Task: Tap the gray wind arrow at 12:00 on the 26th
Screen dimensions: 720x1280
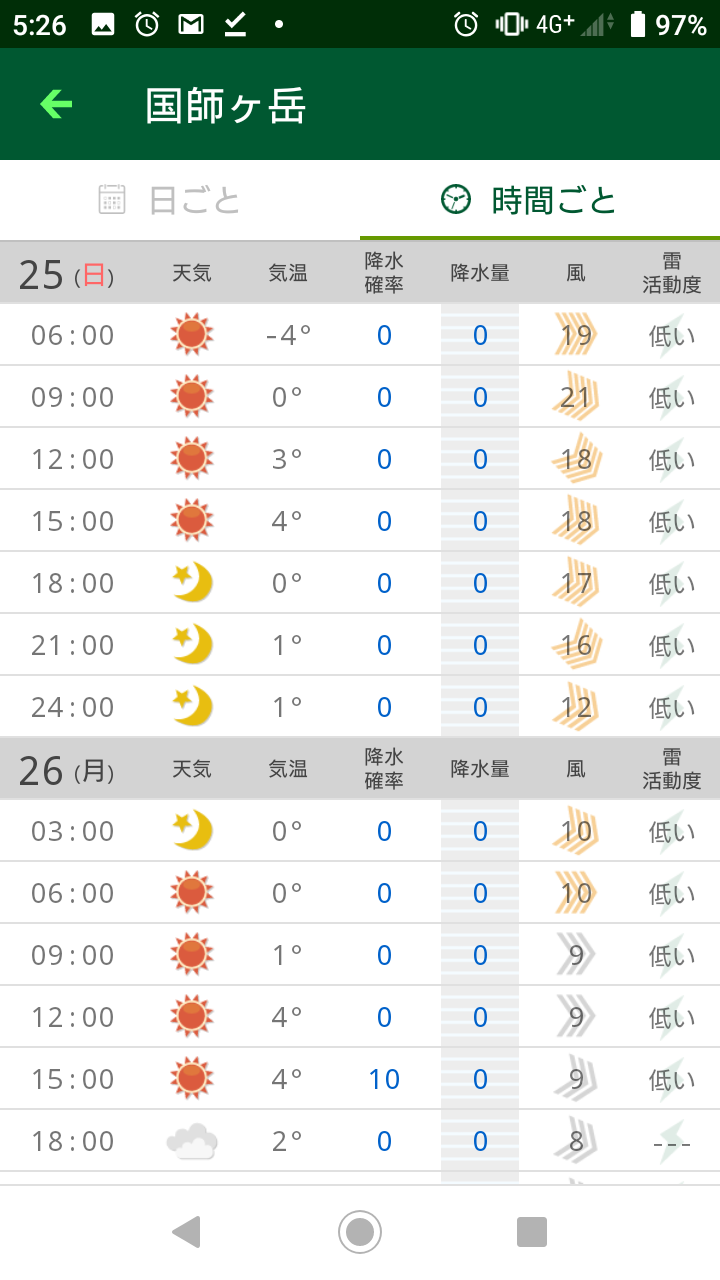Action: pyautogui.click(x=576, y=1017)
